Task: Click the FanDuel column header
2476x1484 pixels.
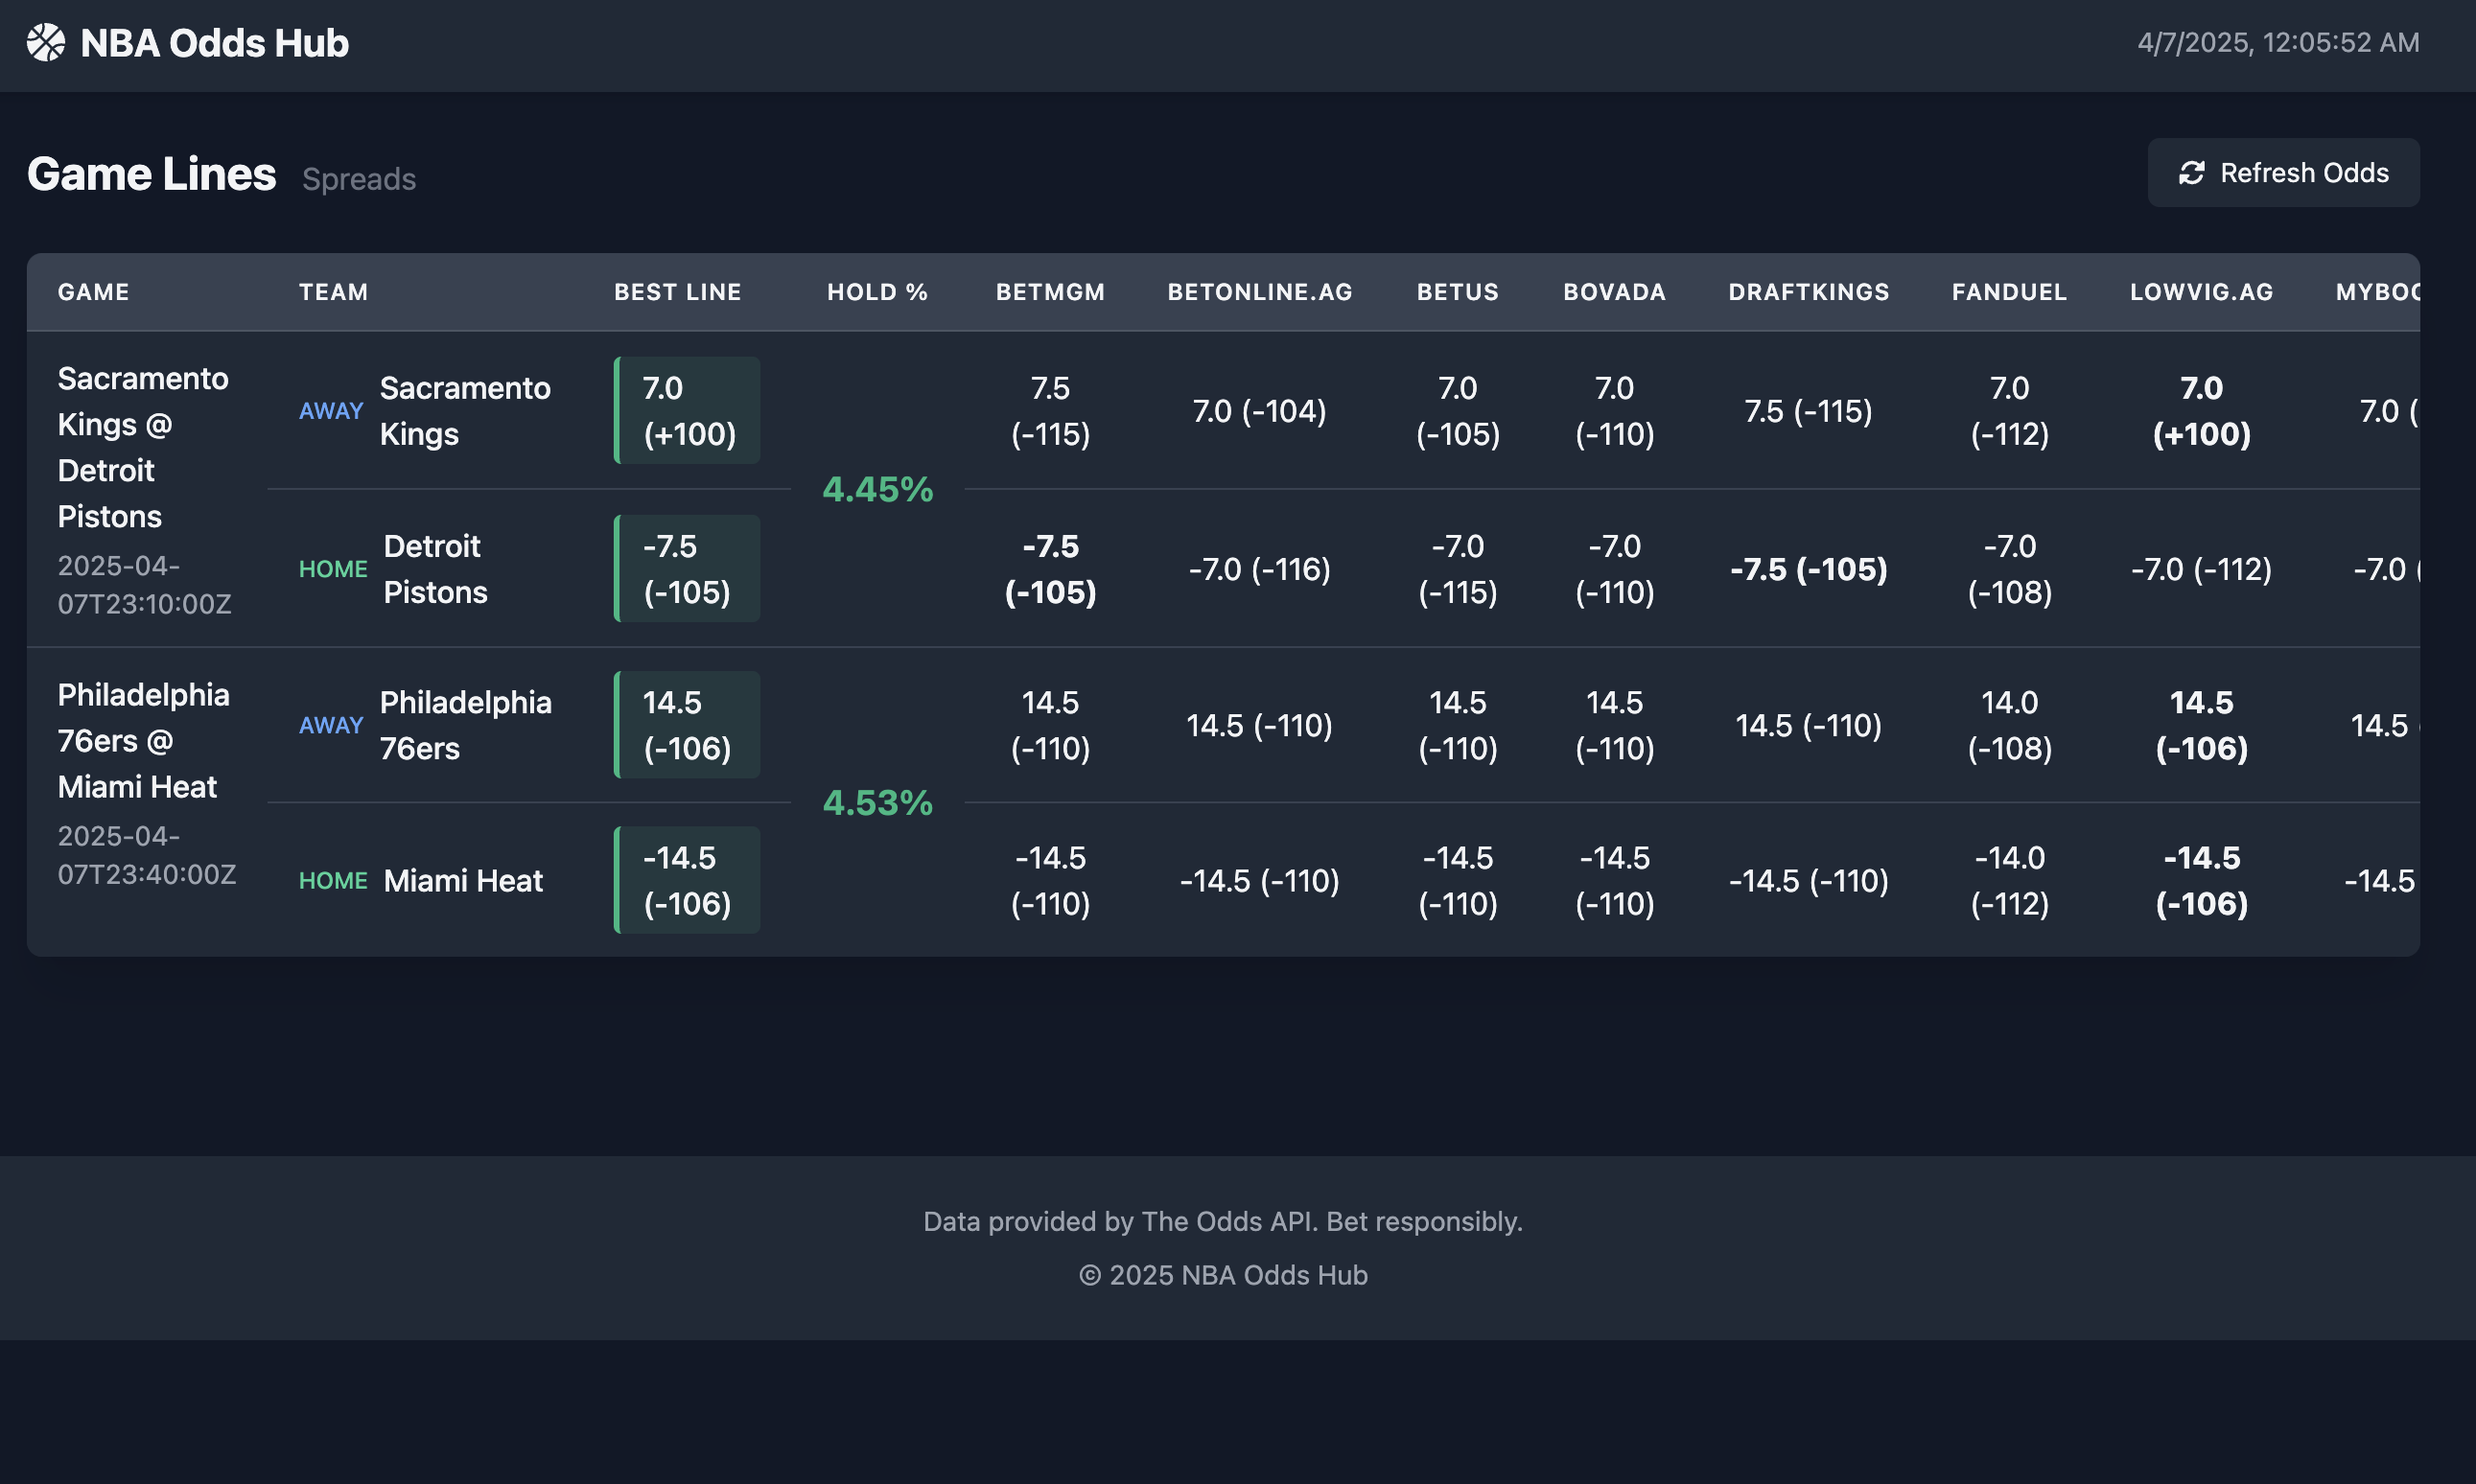Action: coord(2009,292)
